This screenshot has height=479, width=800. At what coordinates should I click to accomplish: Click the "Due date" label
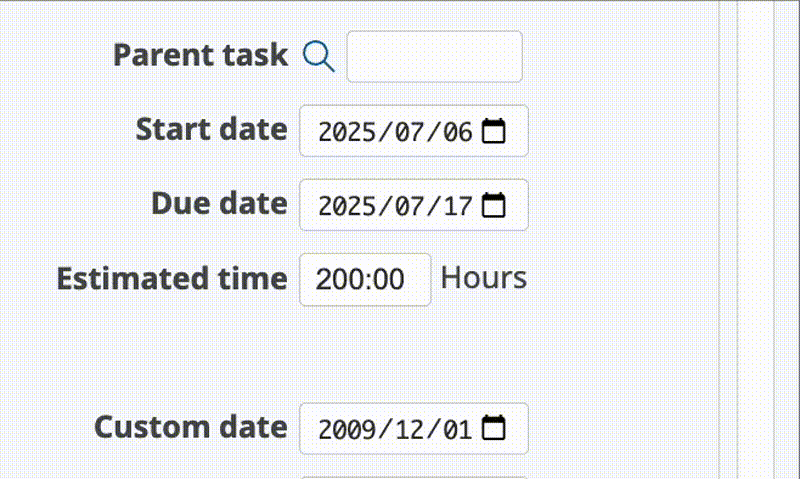click(219, 204)
